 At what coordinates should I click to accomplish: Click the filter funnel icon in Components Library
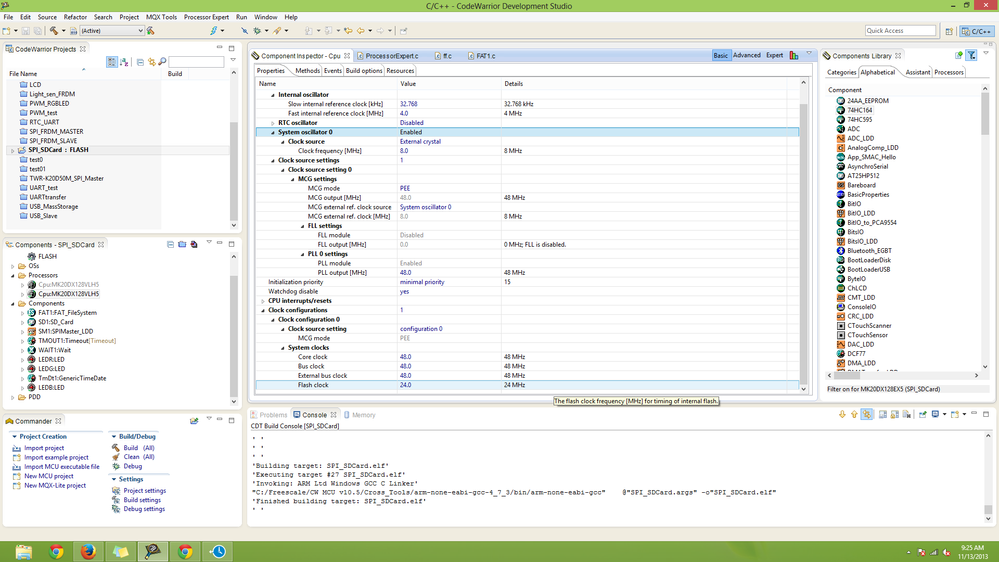[972, 55]
